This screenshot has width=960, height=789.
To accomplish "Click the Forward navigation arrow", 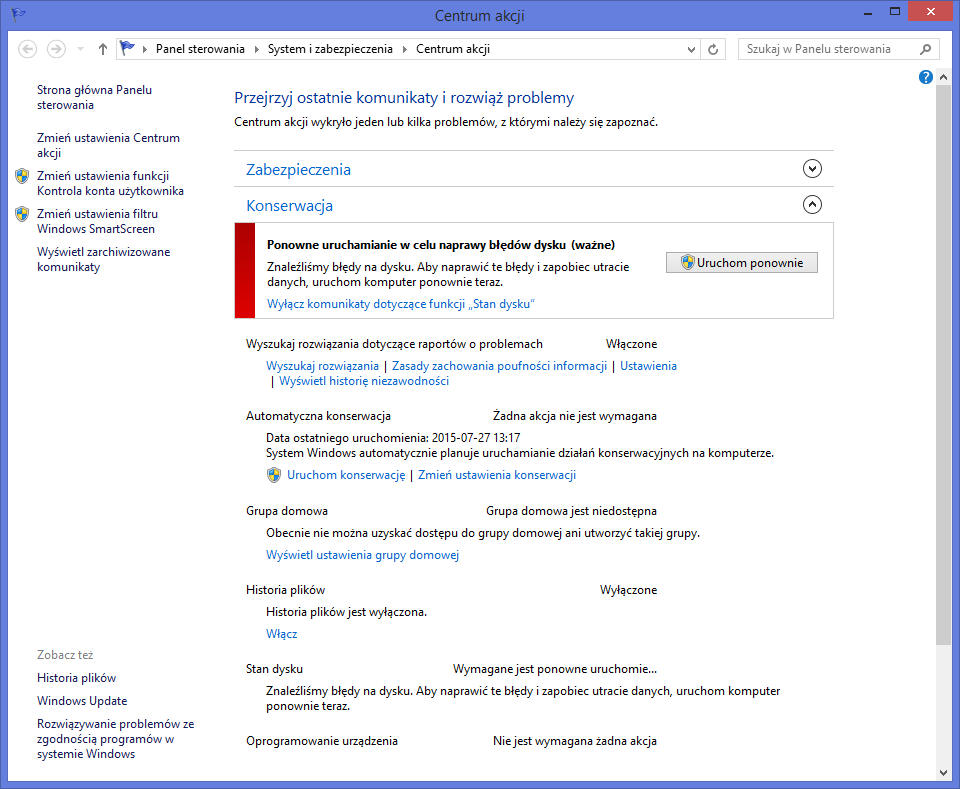I will 56,49.
